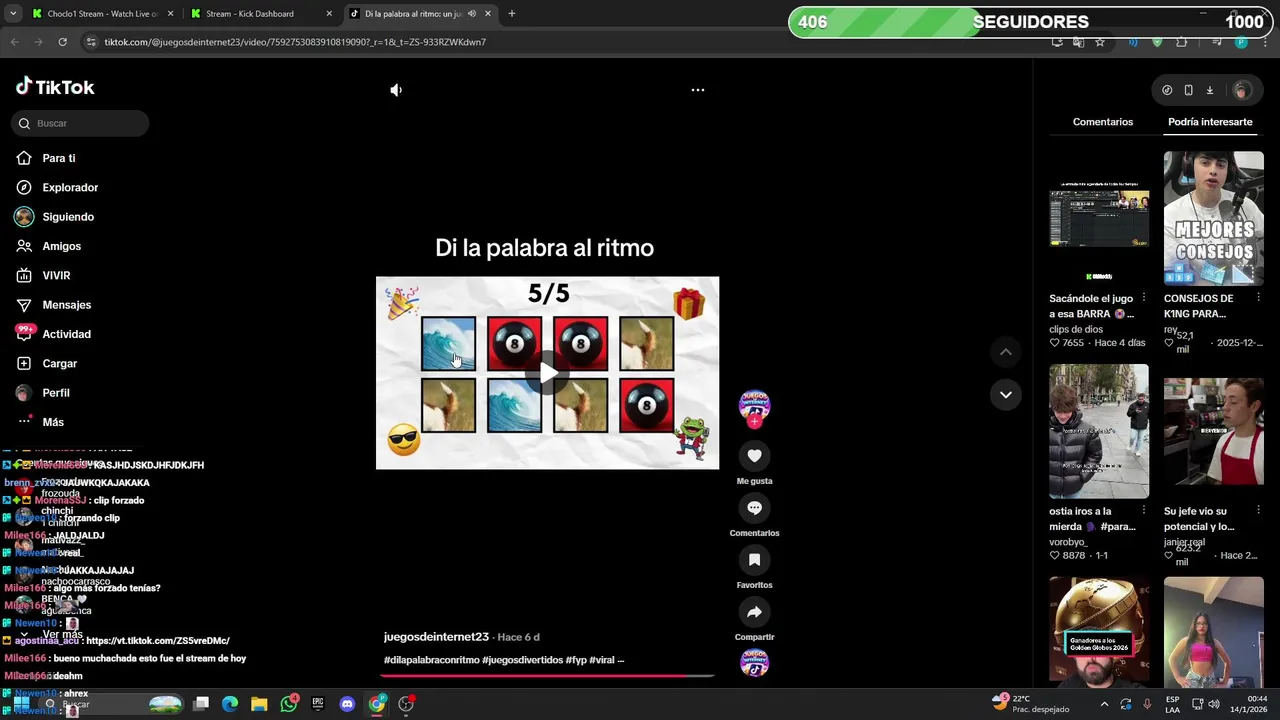1280x720 pixels.
Task: Open Amigos in the sidebar
Action: (x=61, y=246)
